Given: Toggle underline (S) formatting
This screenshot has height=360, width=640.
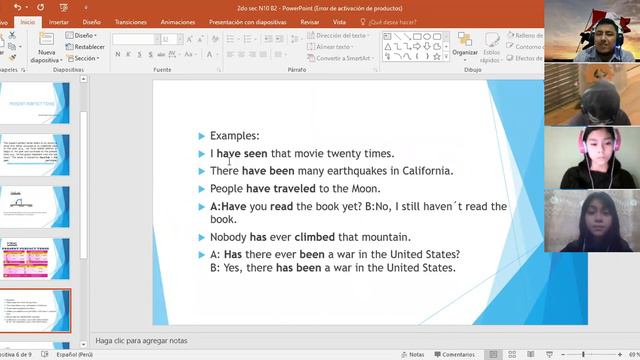Looking at the screenshot, I should tap(140, 54).
